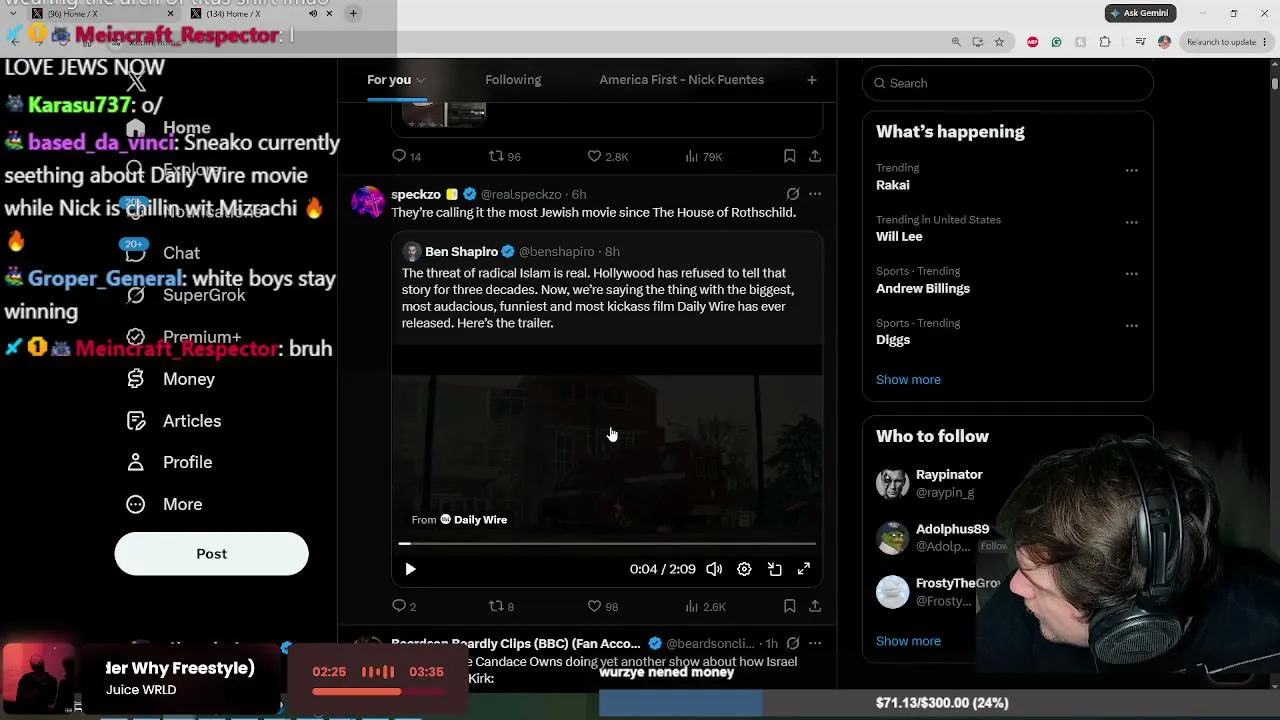1280x720 pixels.
Task: Open the browser Extensions puzzle icon
Action: [x=1105, y=42]
